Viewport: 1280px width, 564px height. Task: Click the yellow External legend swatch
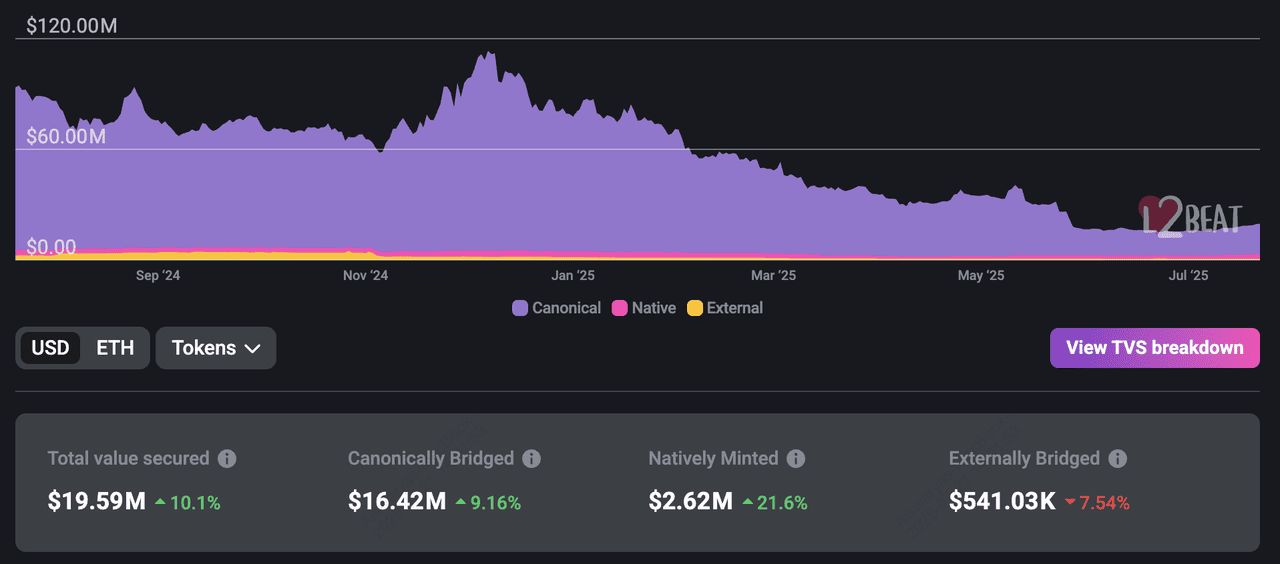click(695, 308)
